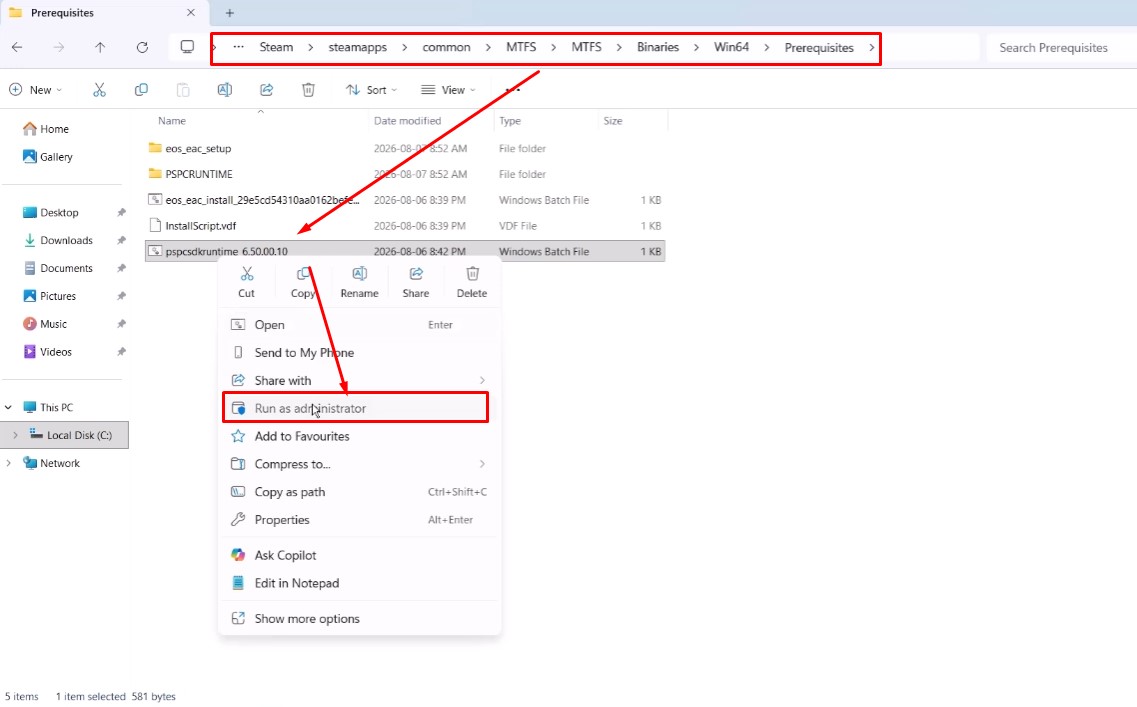
Task: Expand the Share with submenu
Action: click(x=482, y=381)
